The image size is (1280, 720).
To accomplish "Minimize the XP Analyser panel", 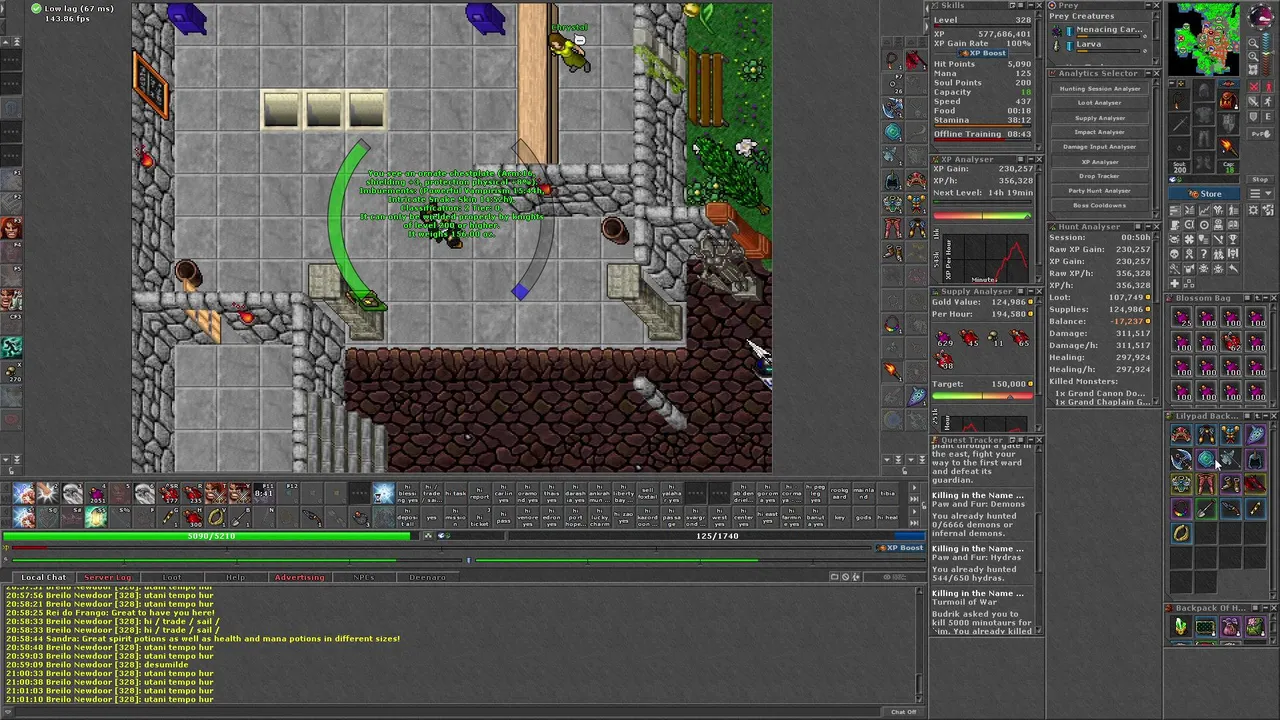I will click(1031, 159).
